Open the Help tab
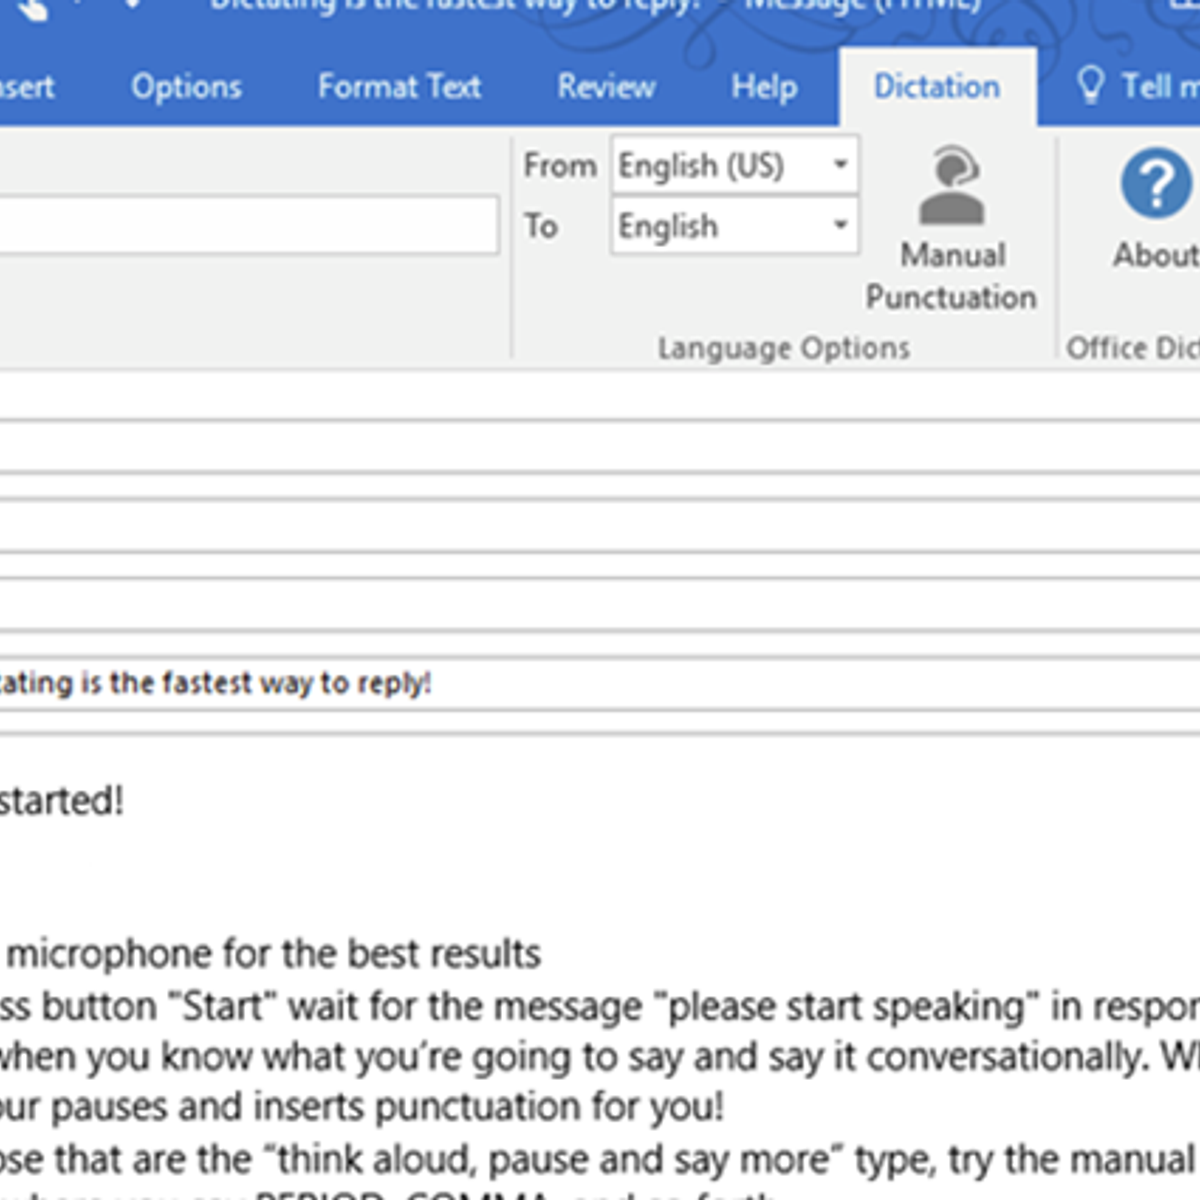This screenshot has height=1200, width=1200. (764, 87)
